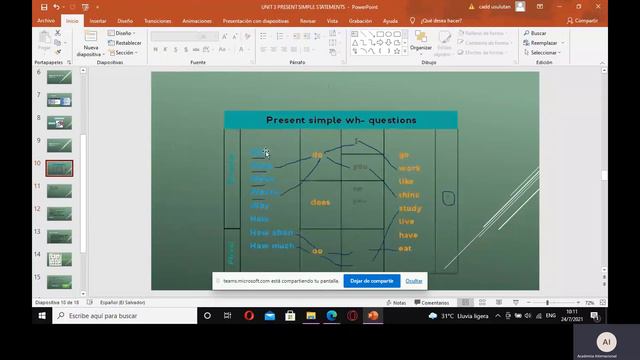Toggle italic formatting K
This screenshot has width=640, height=360.
click(165, 49)
